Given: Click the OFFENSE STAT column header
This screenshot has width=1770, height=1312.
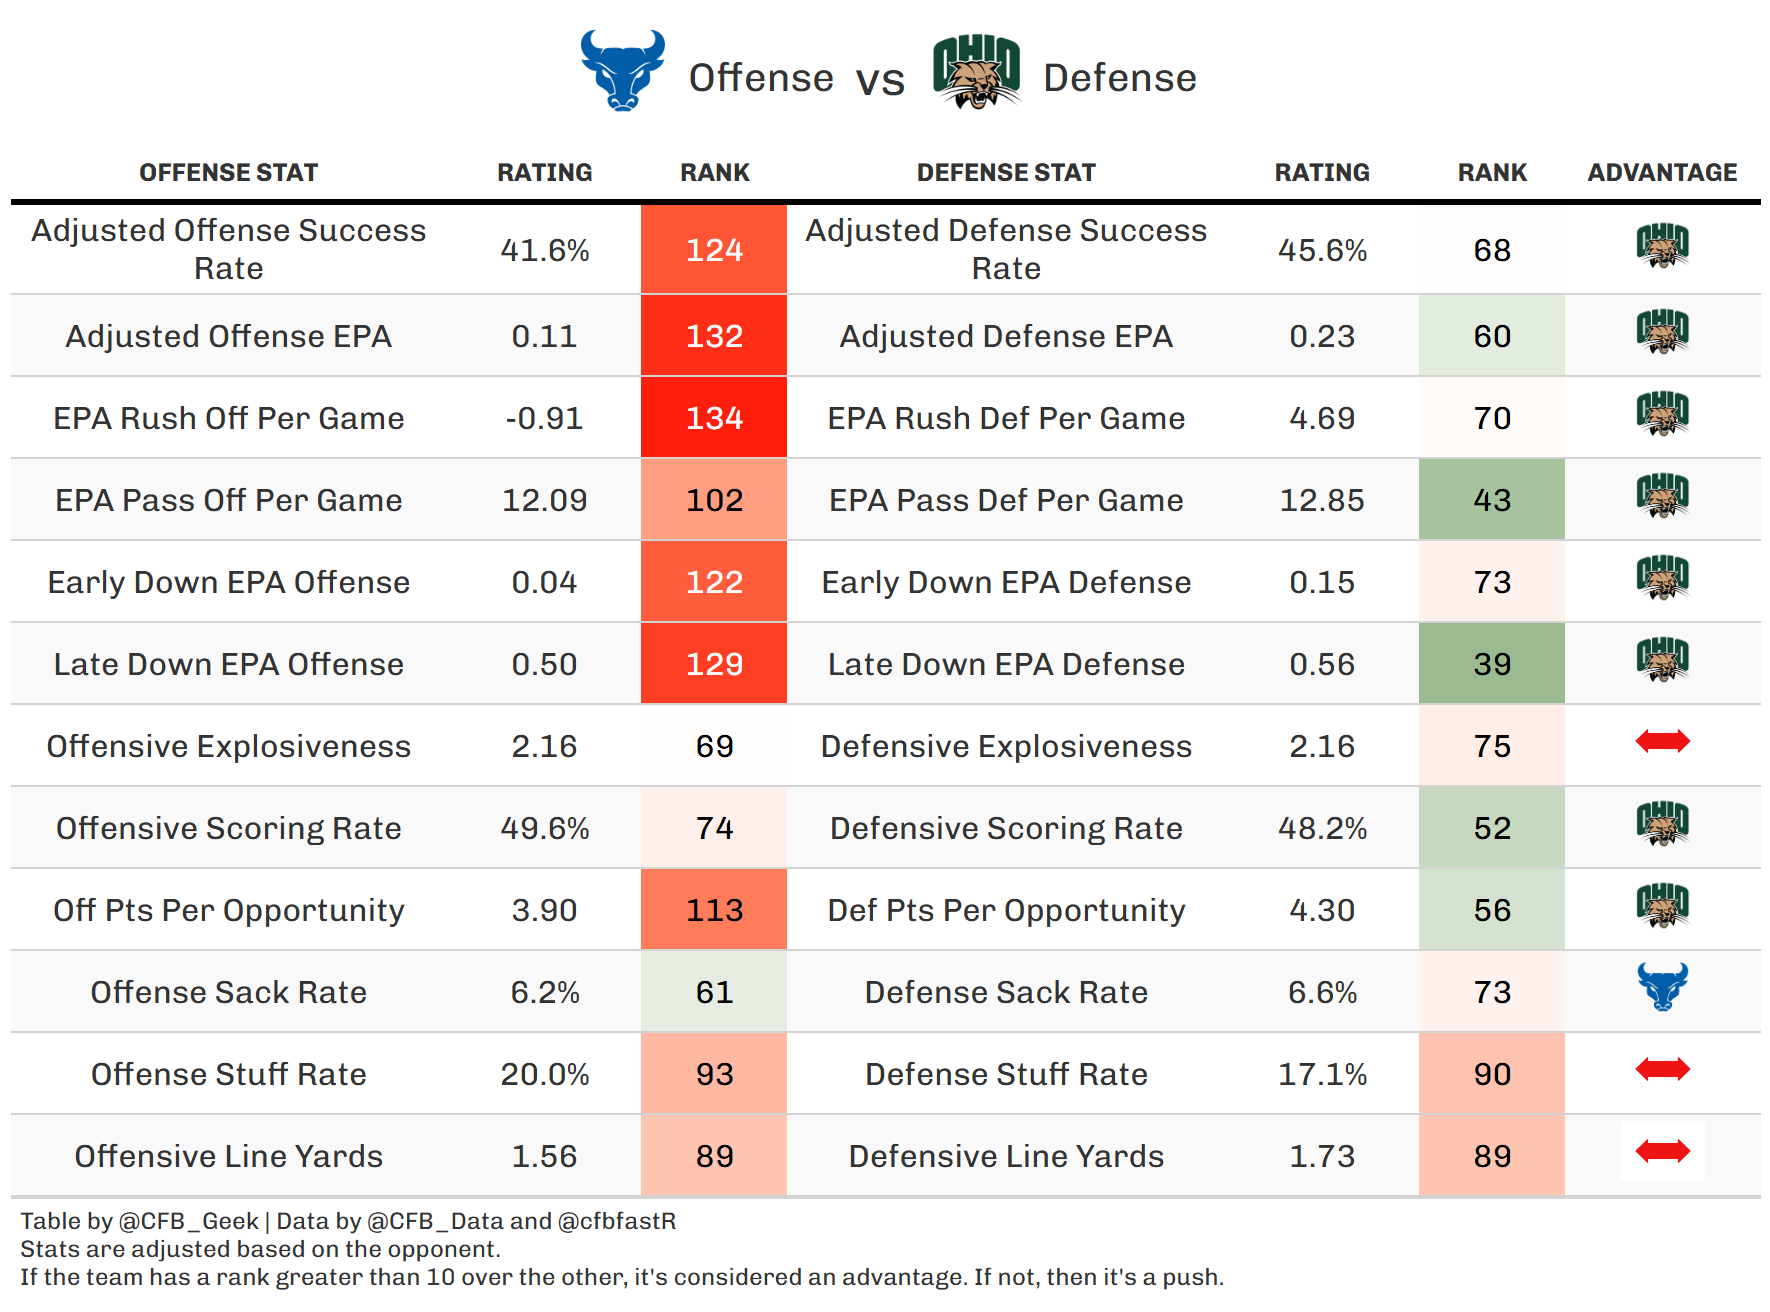Looking at the screenshot, I should [x=228, y=173].
